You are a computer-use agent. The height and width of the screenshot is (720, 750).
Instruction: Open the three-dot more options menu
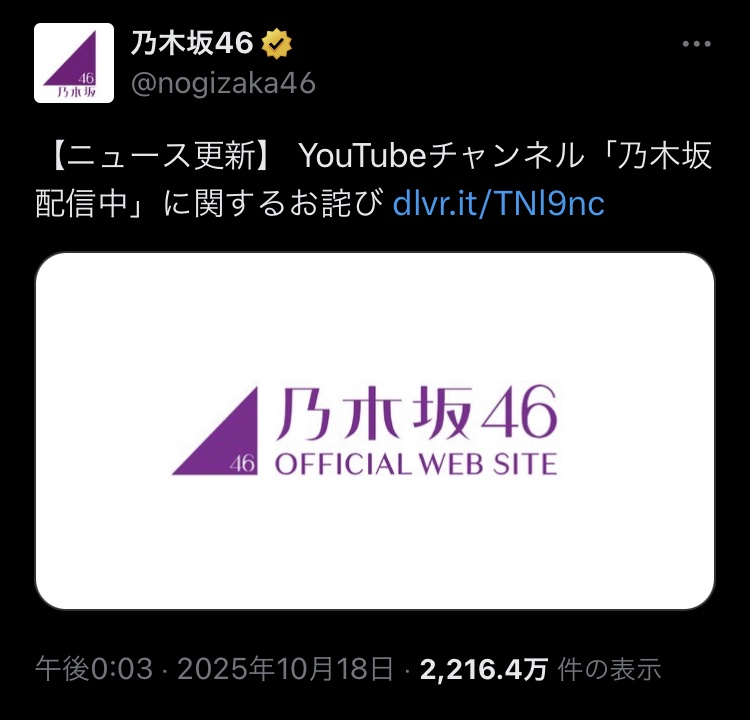point(696,44)
